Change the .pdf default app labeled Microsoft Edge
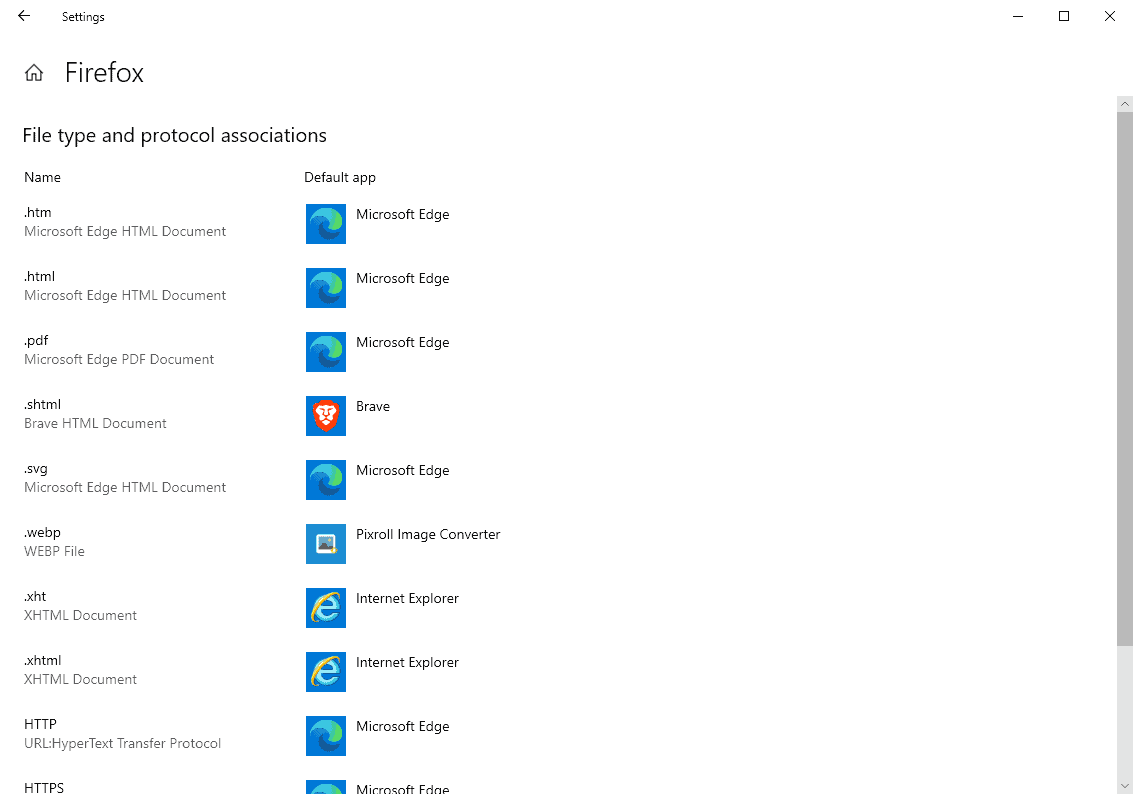 (x=402, y=342)
